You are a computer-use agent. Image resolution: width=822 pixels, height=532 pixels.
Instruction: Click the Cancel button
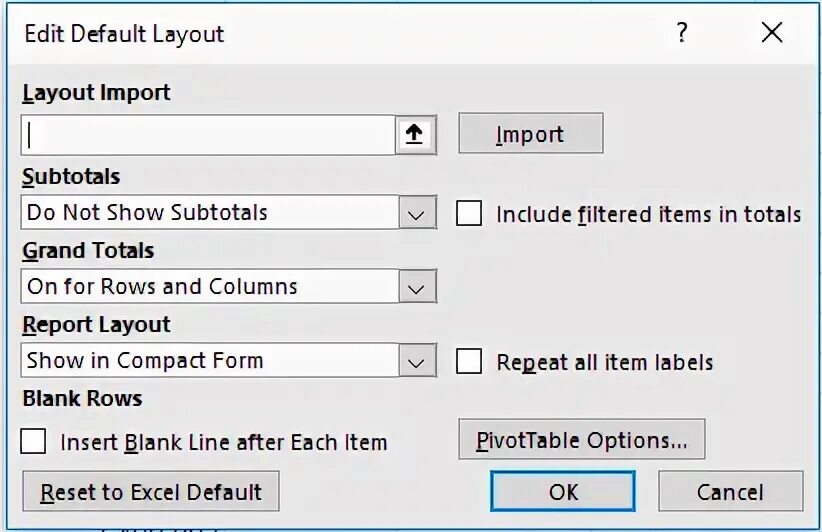coord(730,491)
